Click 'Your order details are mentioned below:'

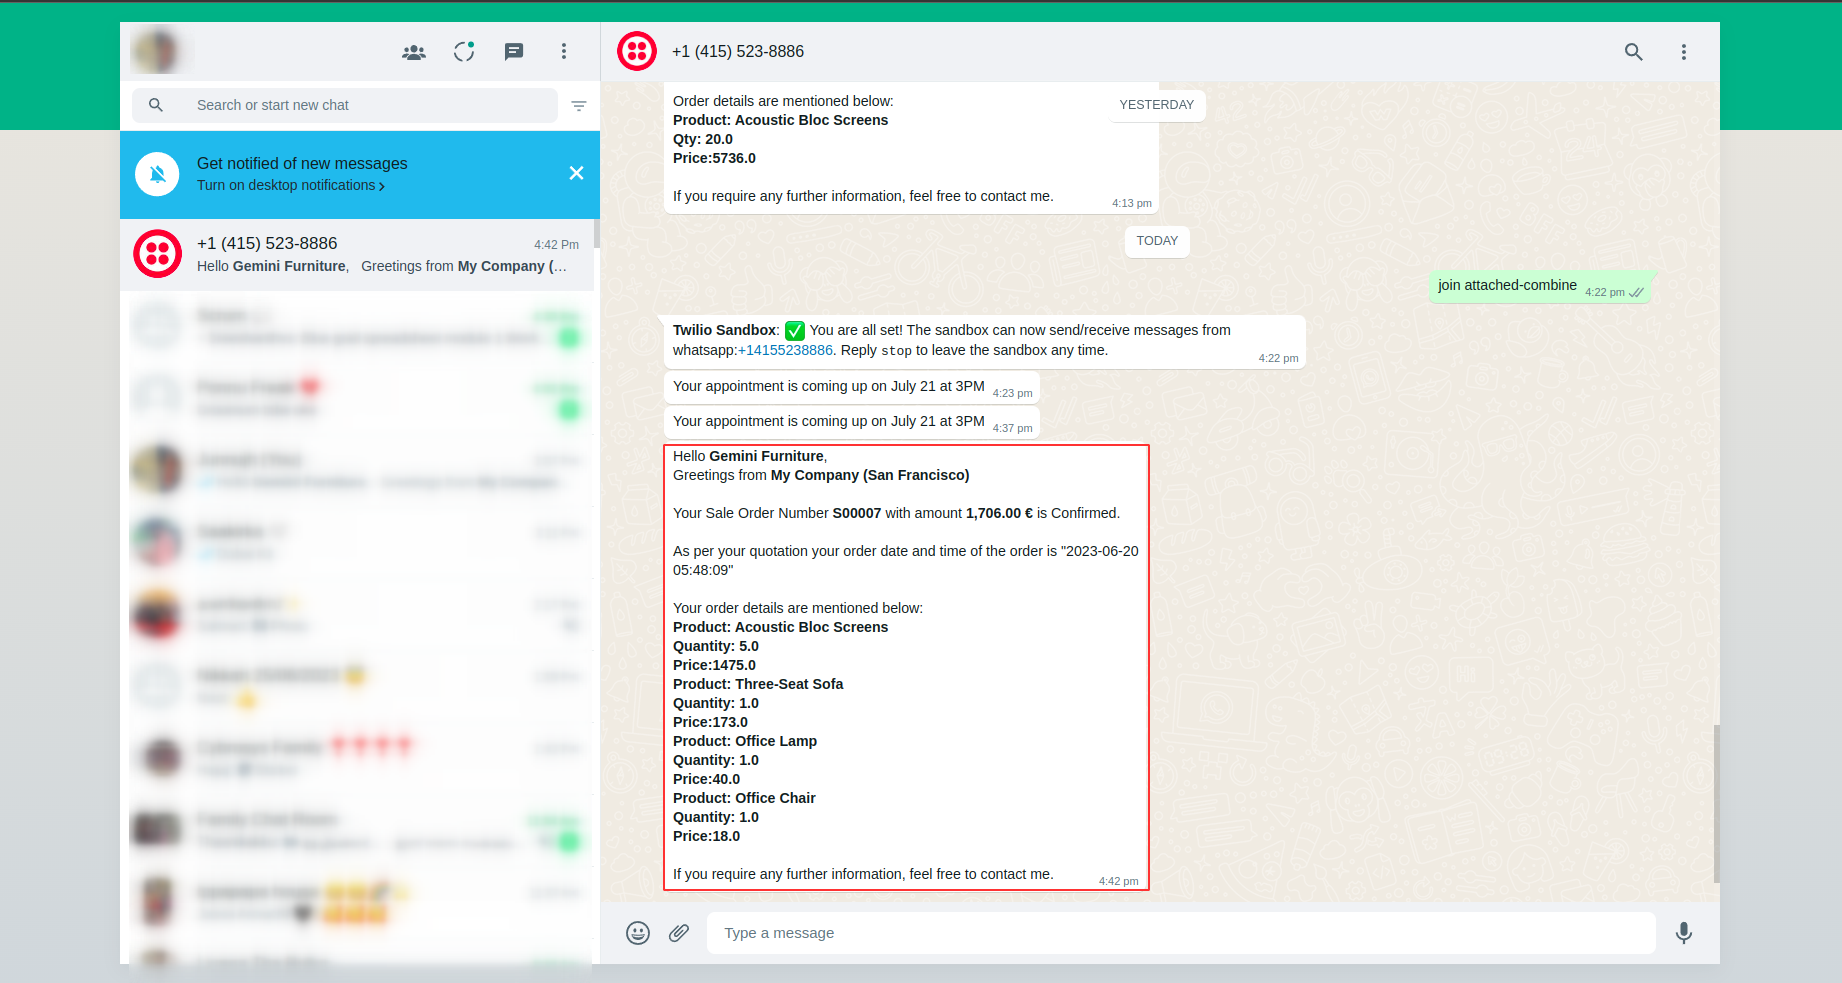(798, 609)
